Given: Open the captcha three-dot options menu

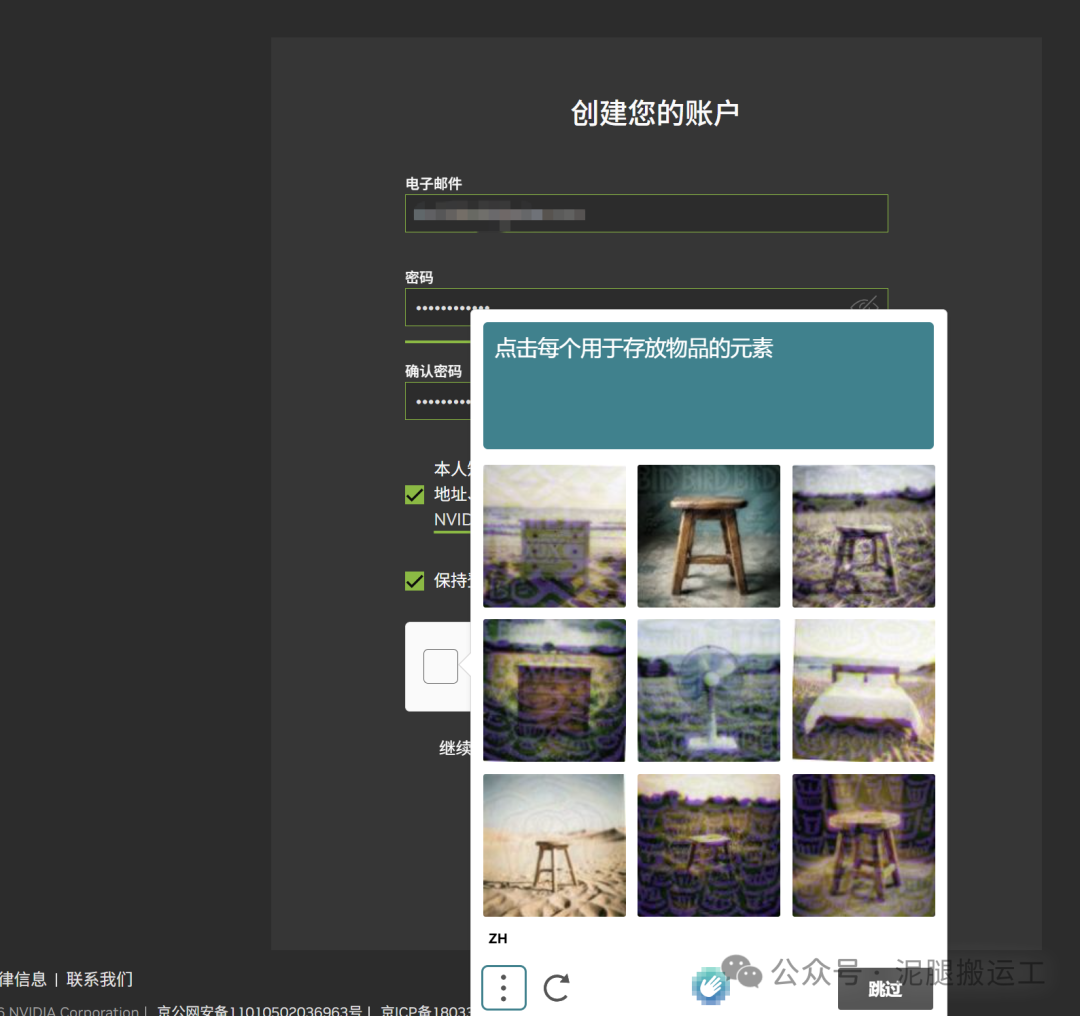Looking at the screenshot, I should (x=504, y=988).
